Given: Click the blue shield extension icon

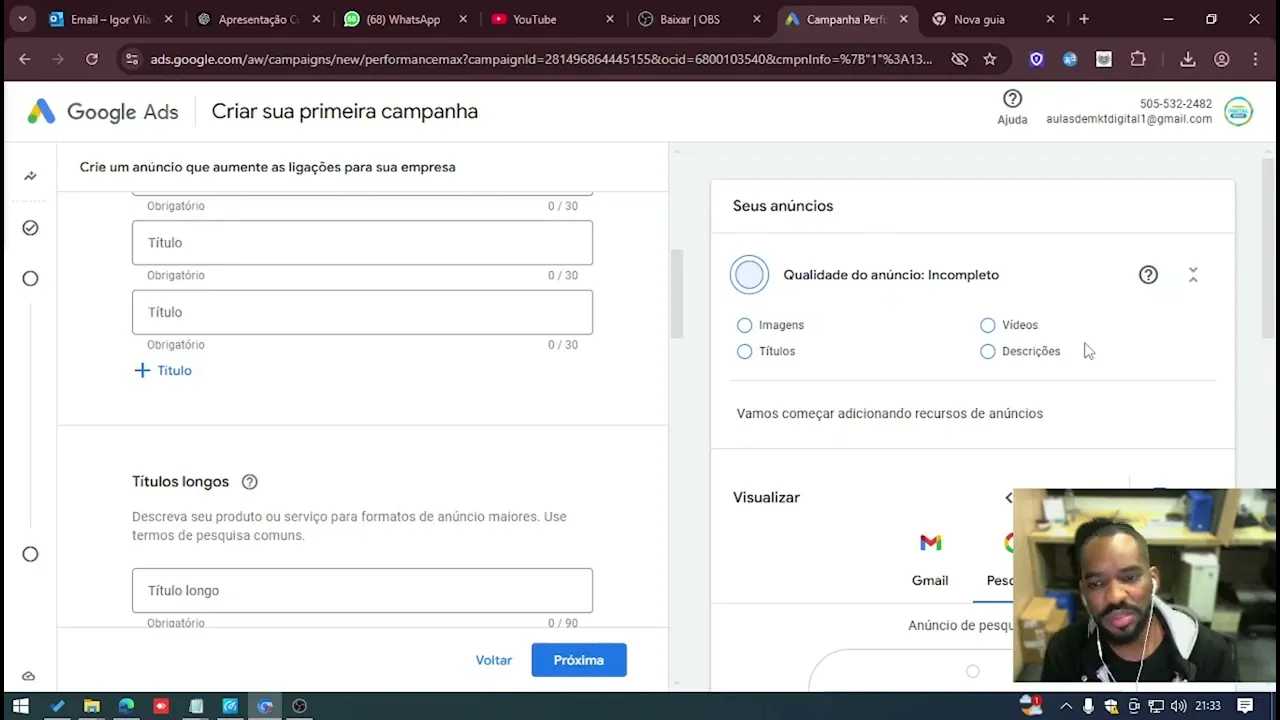Looking at the screenshot, I should tap(1036, 59).
